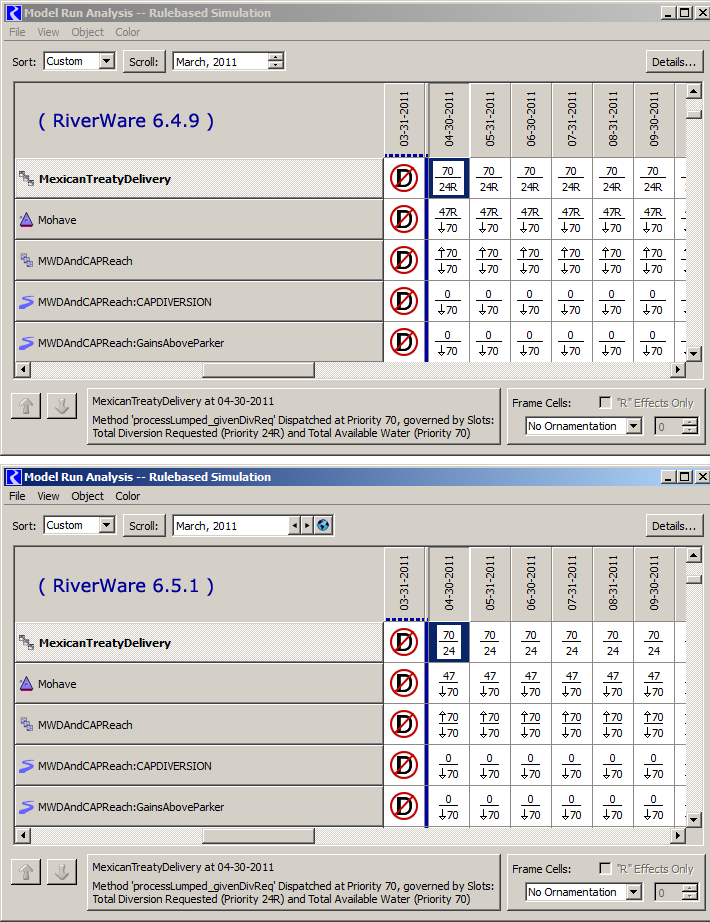Click vertical scrollbar down arrow in 6.4.9 grid
Viewport: 710px width, 922px height.
pyautogui.click(x=694, y=353)
